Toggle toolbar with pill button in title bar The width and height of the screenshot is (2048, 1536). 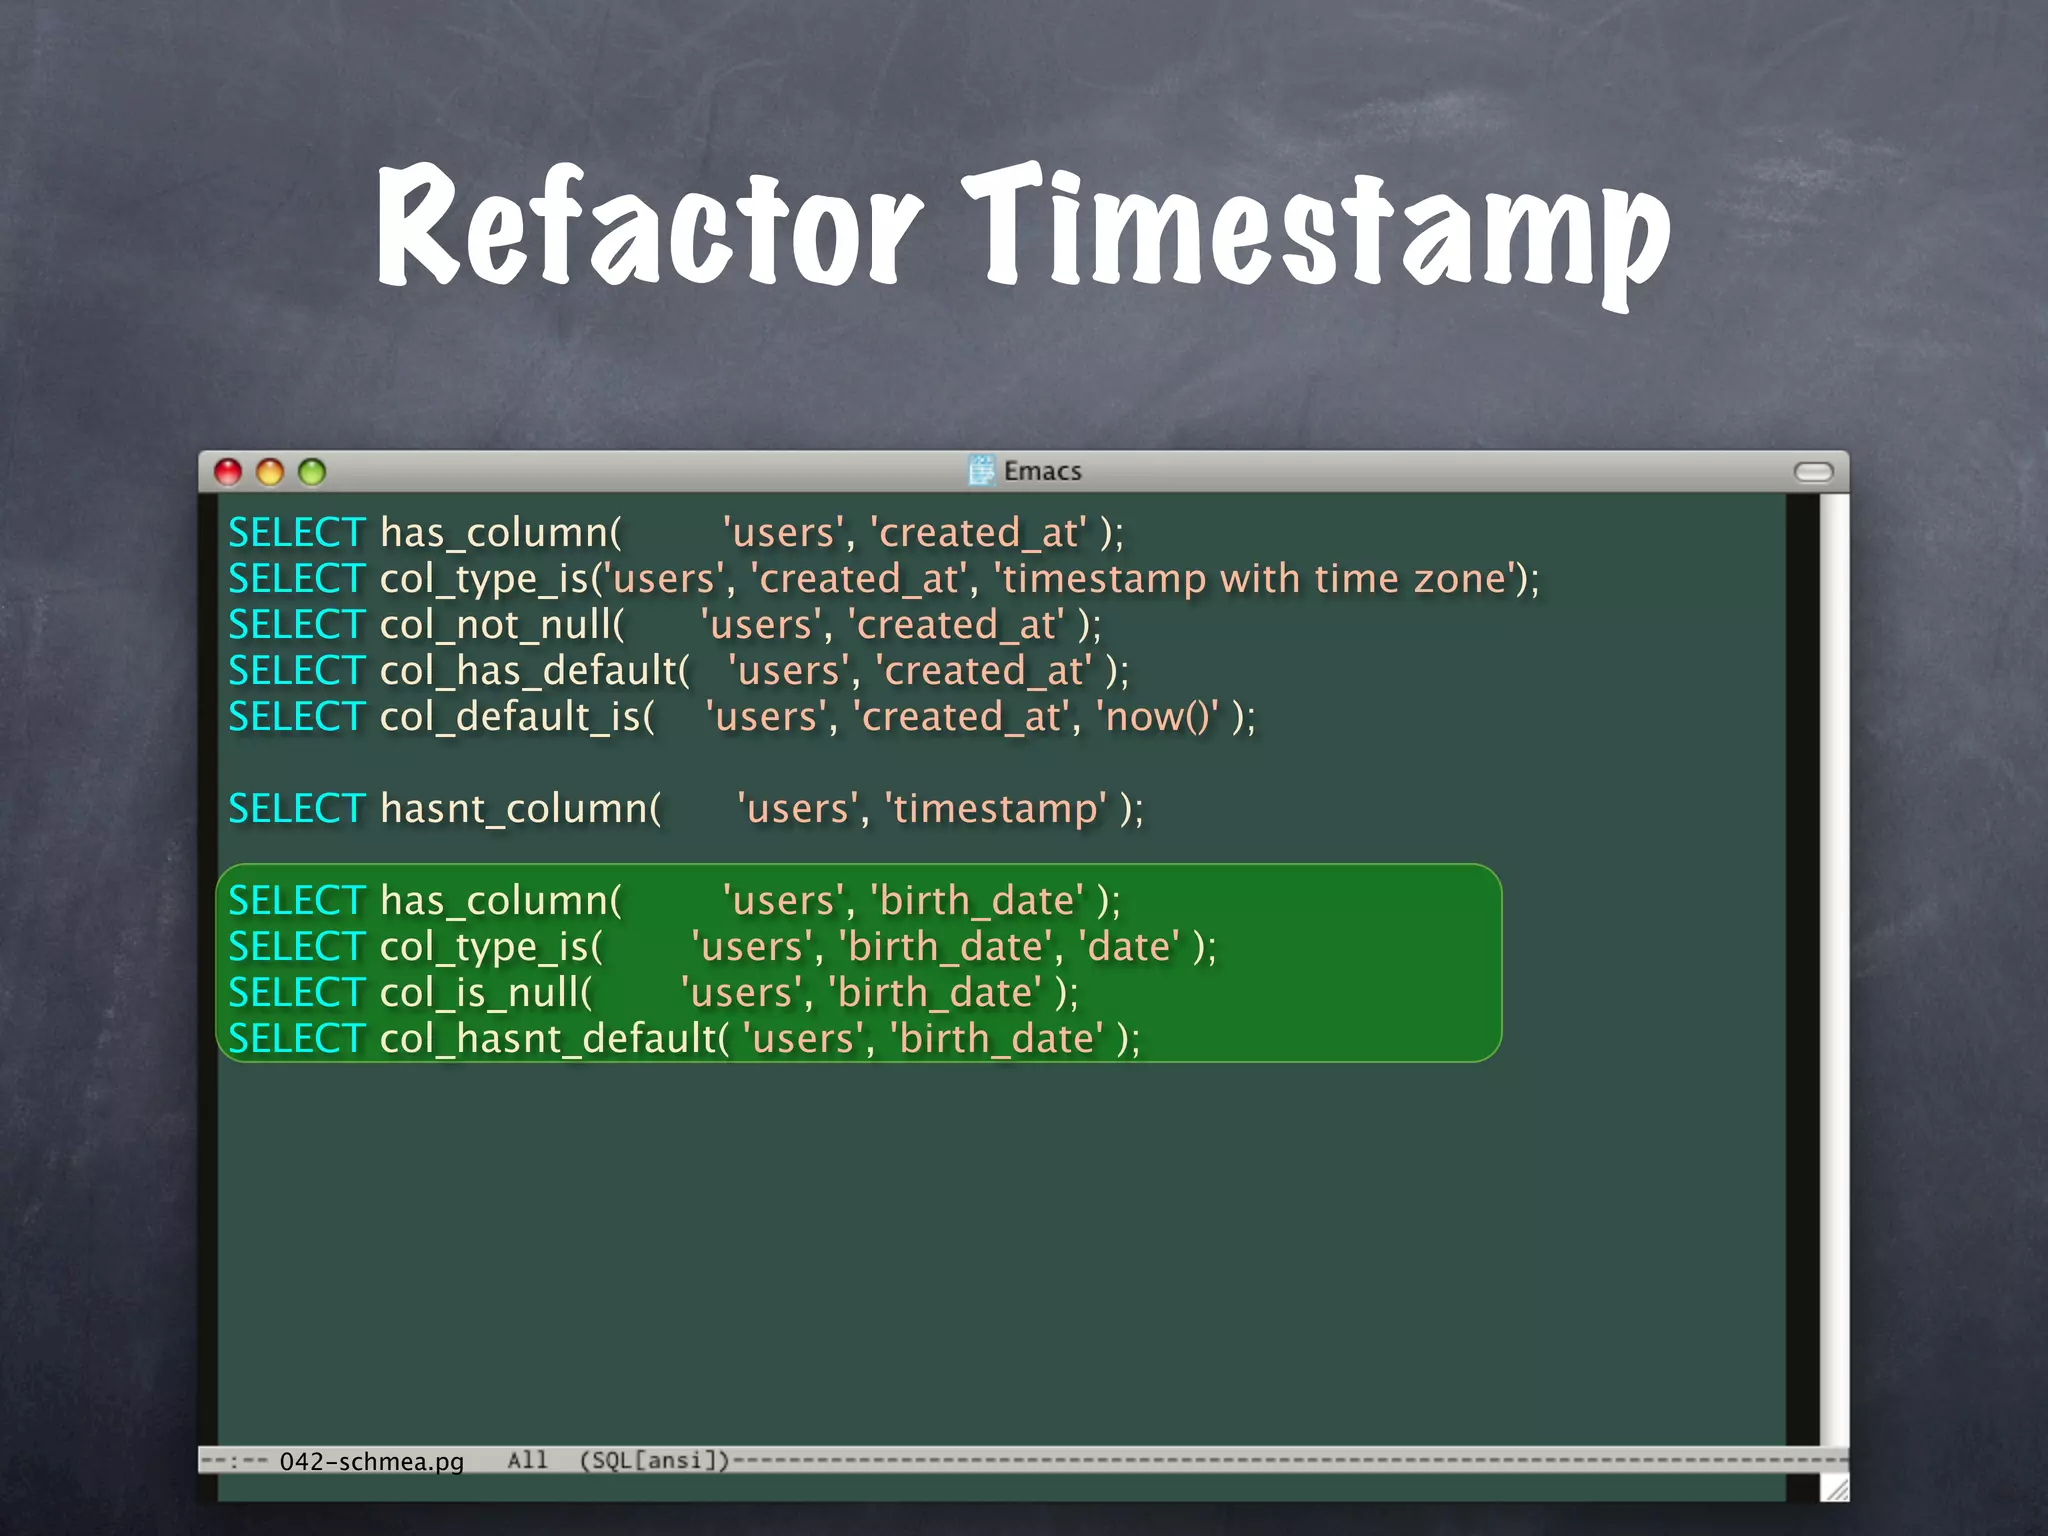point(1813,471)
